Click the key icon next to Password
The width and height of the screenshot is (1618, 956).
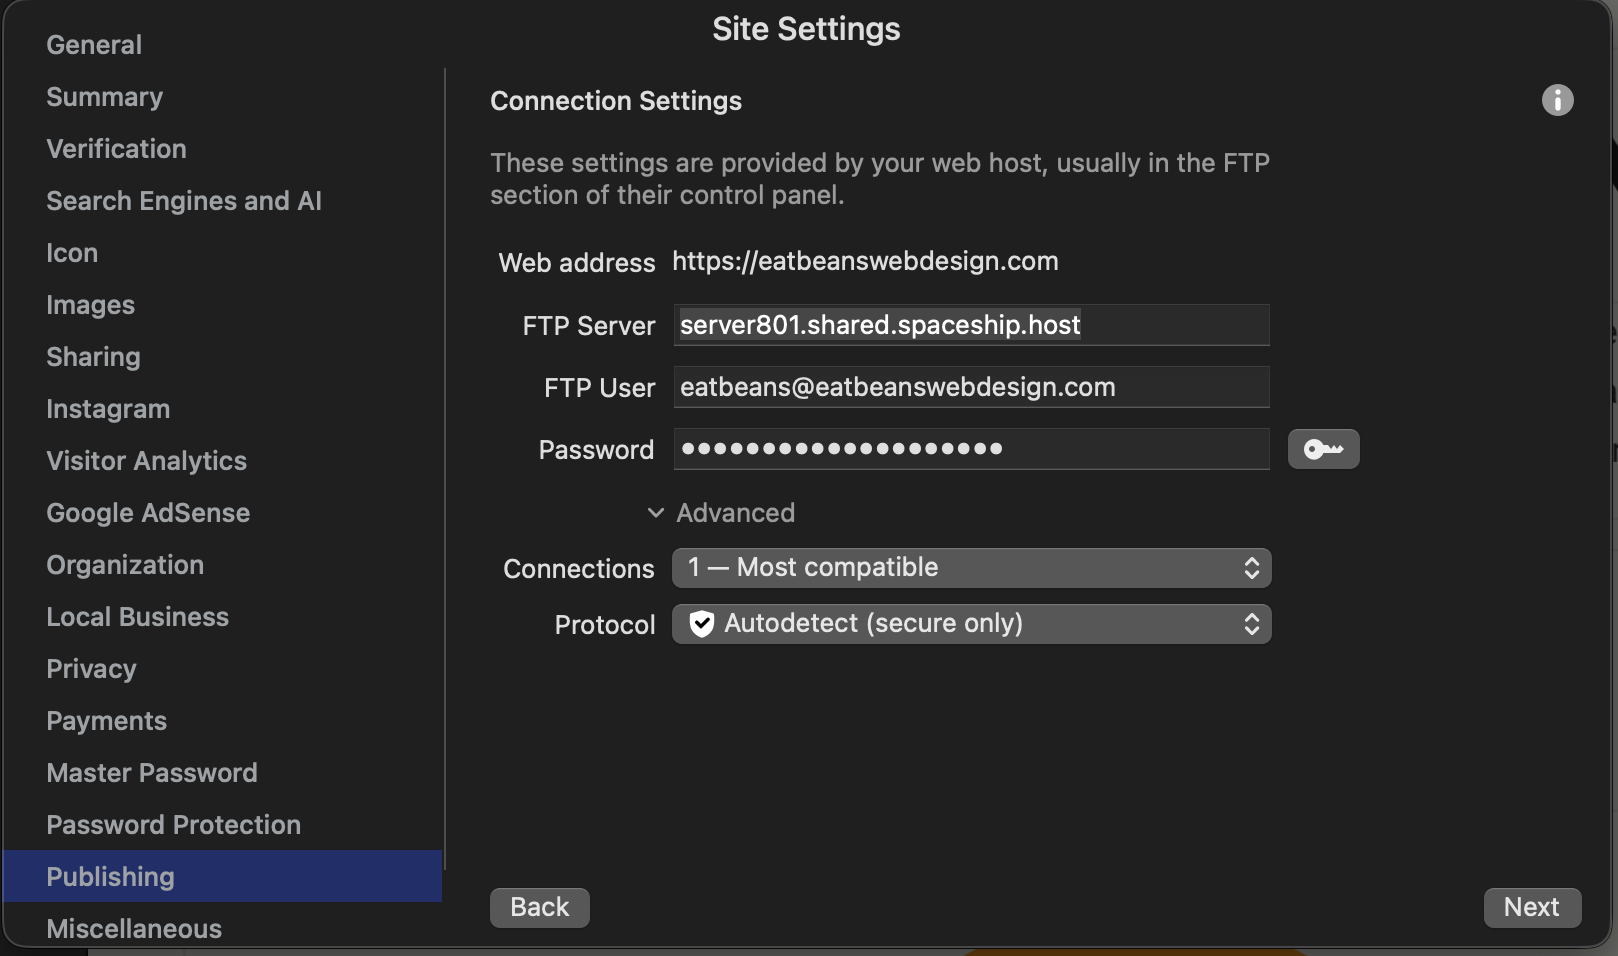click(x=1323, y=449)
